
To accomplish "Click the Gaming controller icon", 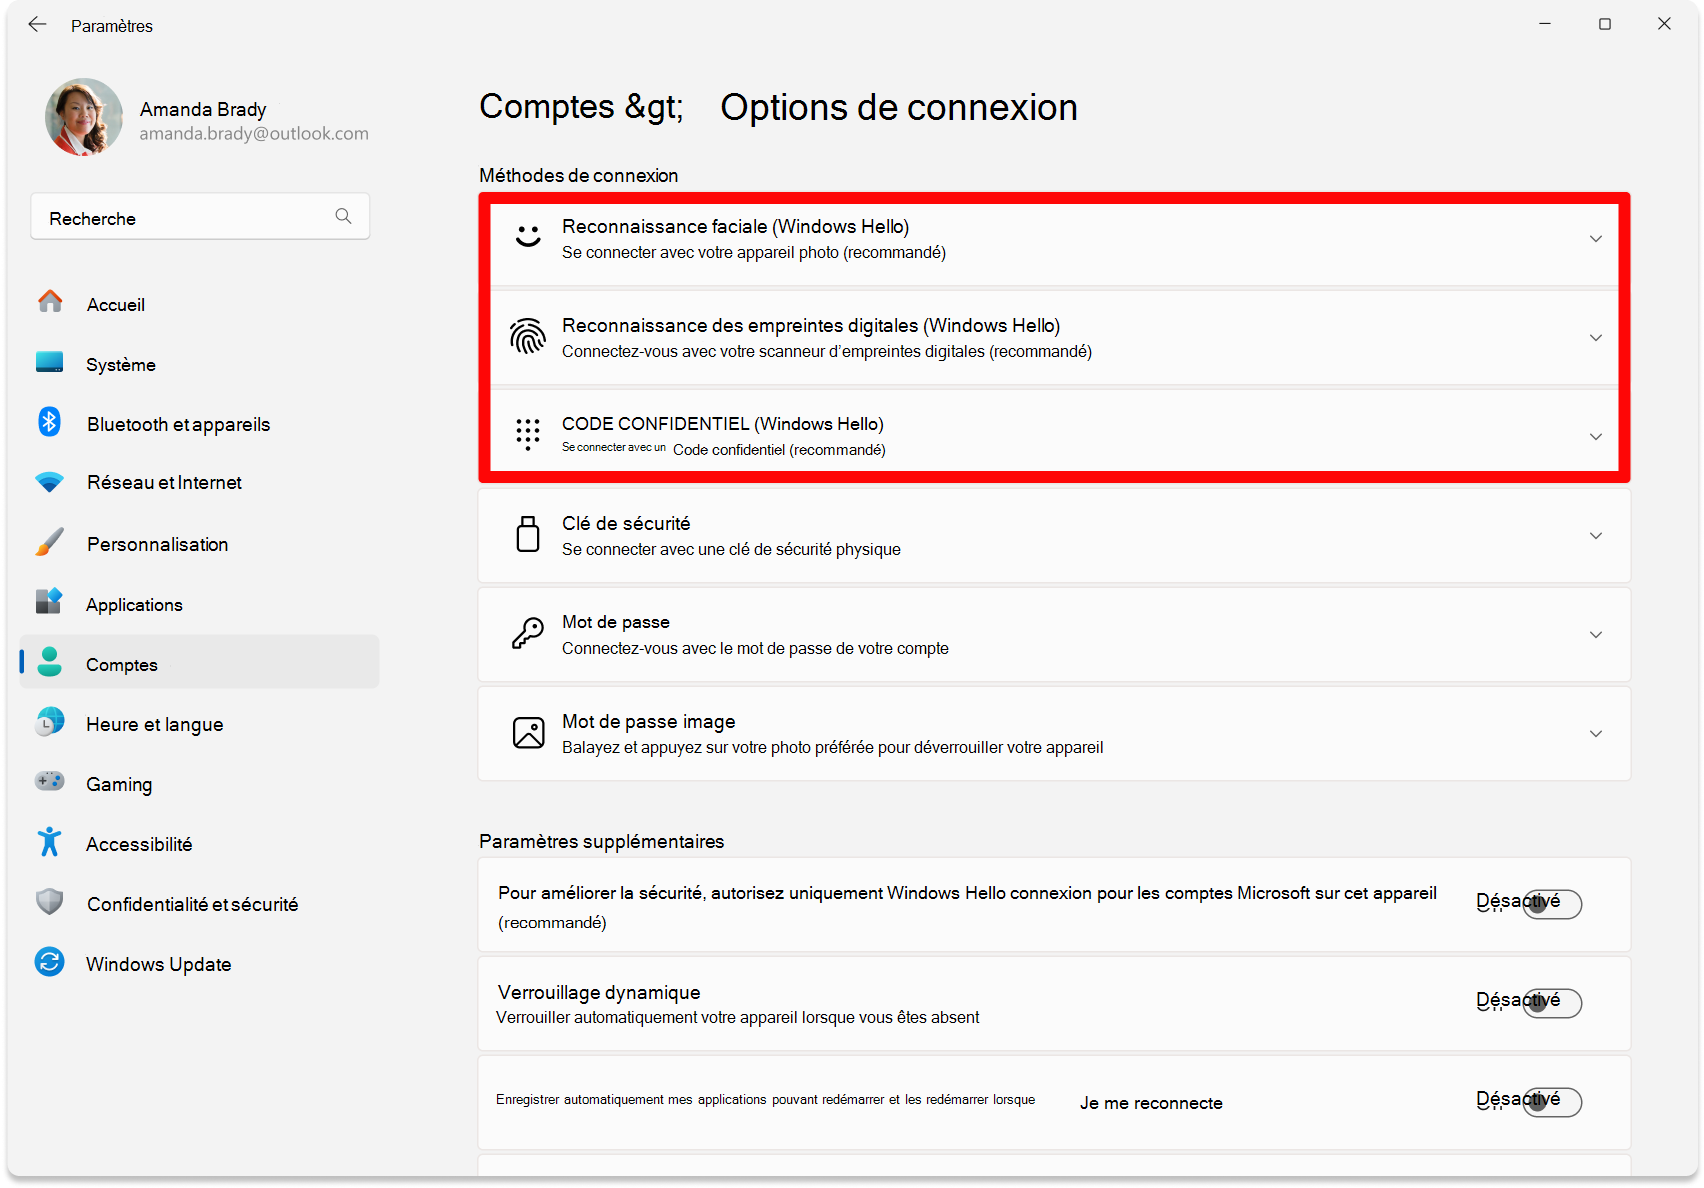I will pyautogui.click(x=49, y=780).
